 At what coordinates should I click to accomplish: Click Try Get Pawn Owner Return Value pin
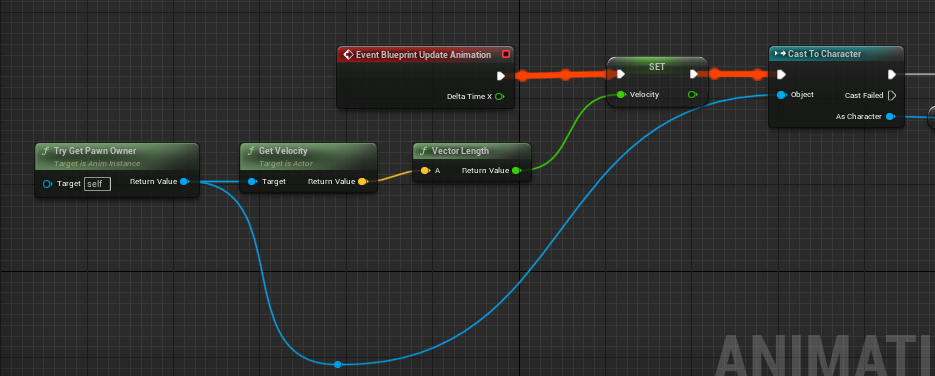click(184, 181)
